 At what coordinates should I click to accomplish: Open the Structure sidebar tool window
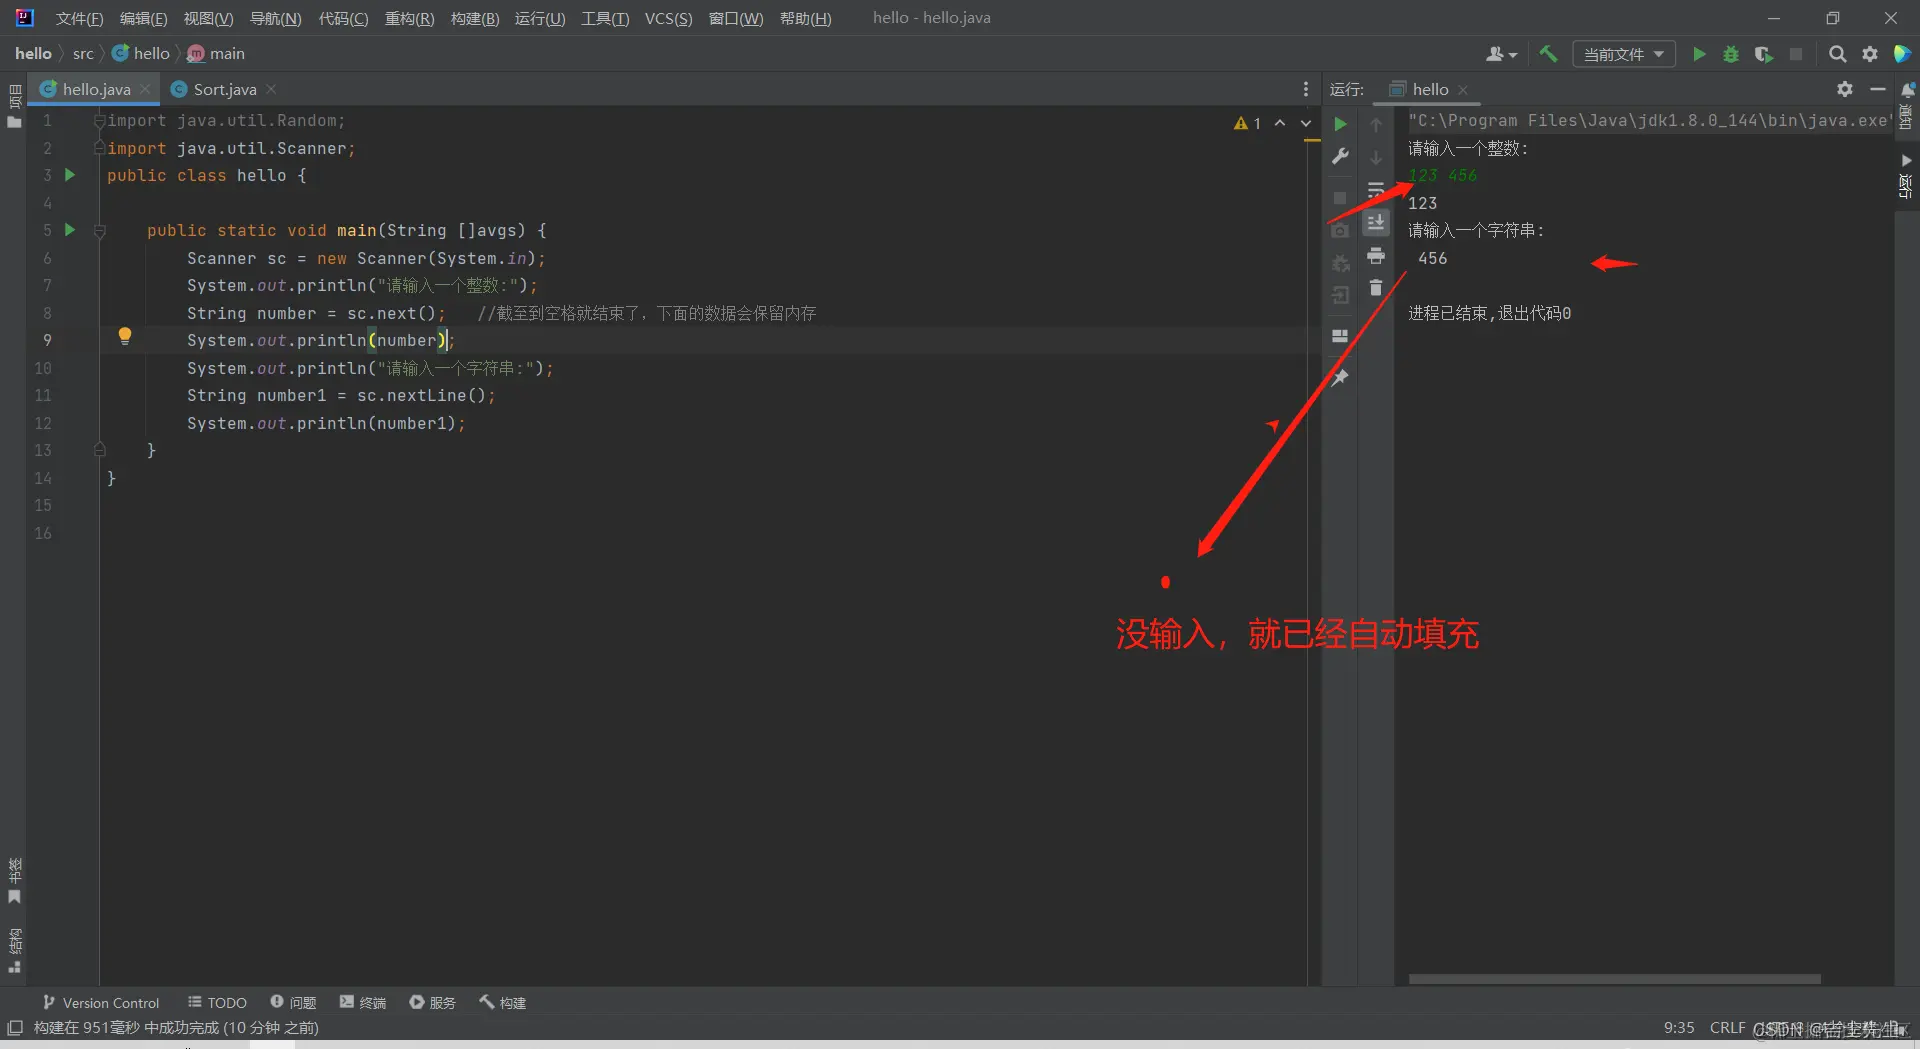pyautogui.click(x=14, y=951)
